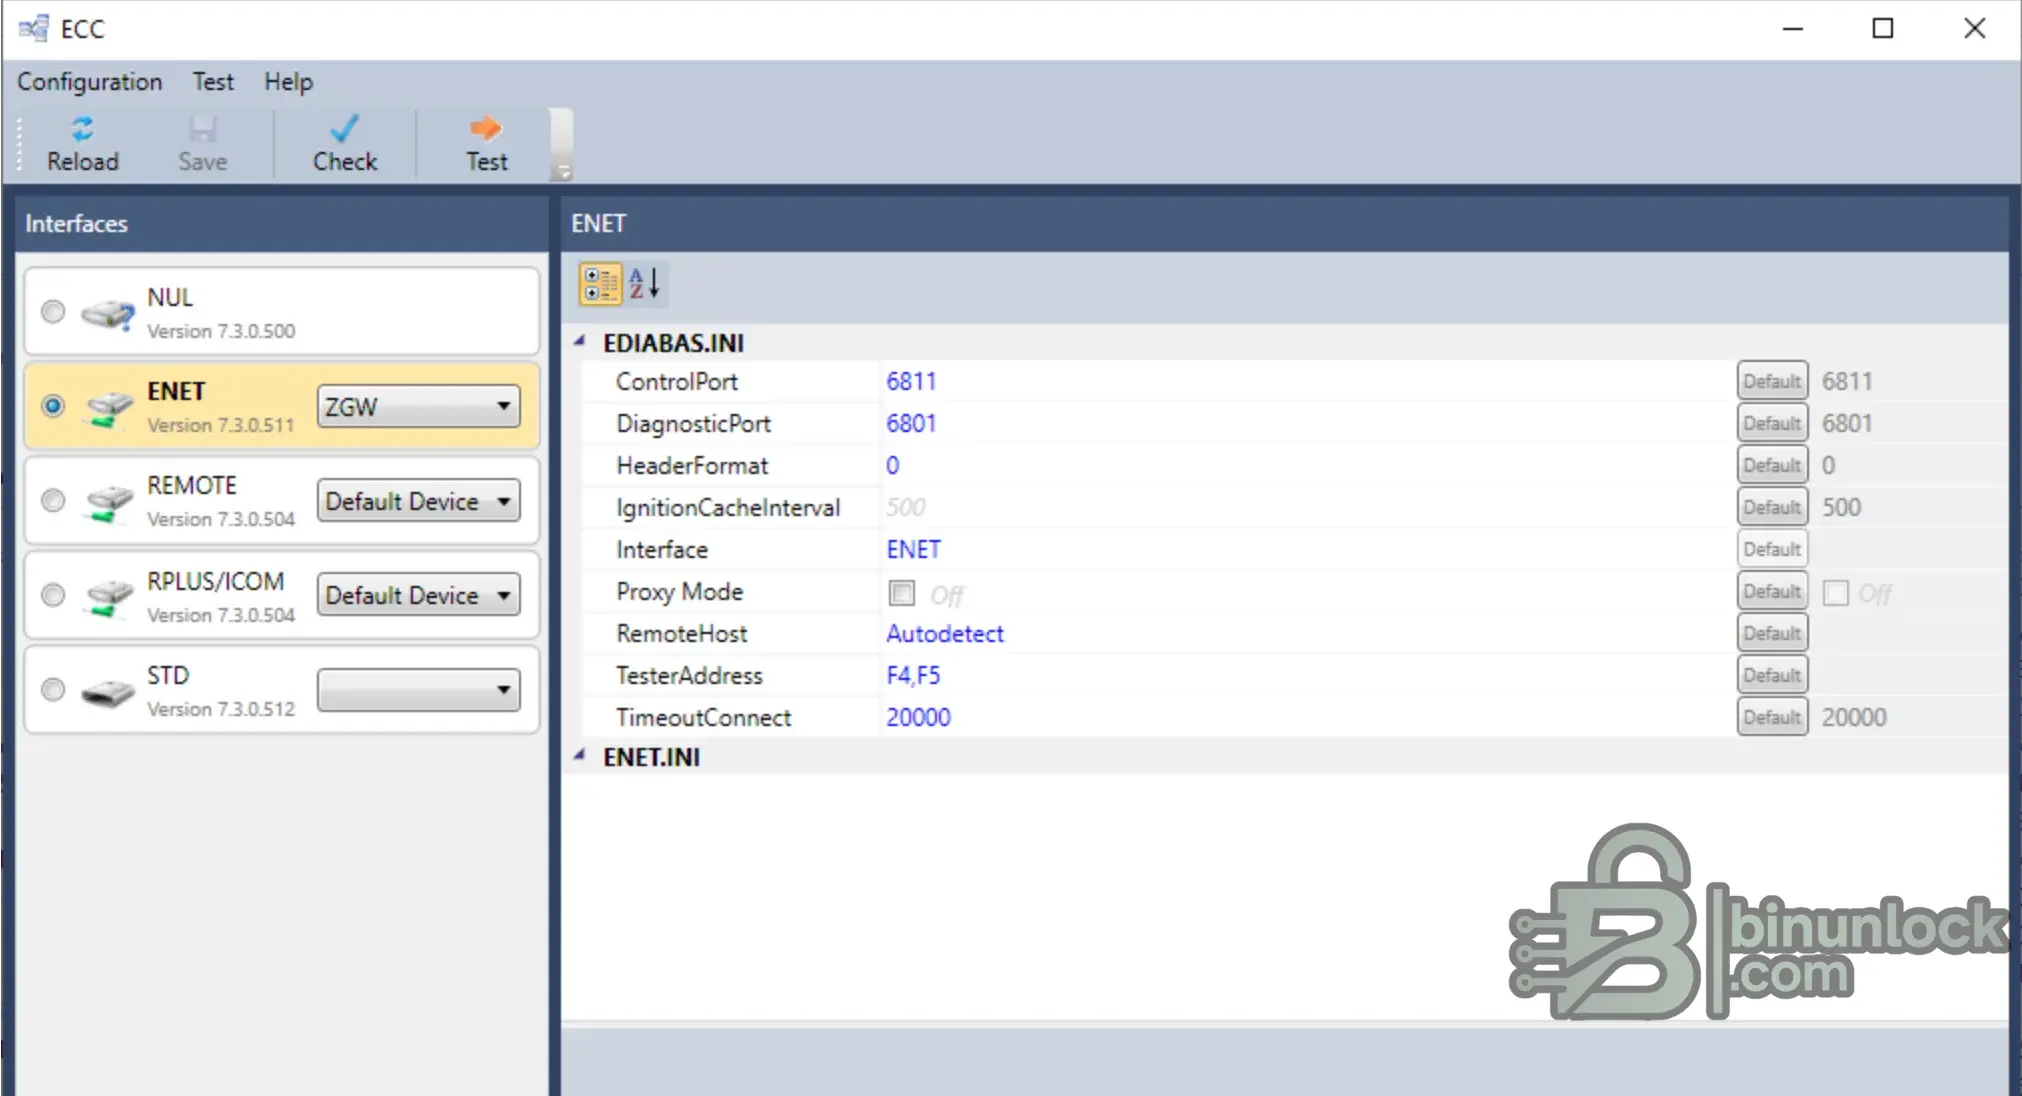
Task: Click the Reload toolbar icon
Action: [82, 129]
